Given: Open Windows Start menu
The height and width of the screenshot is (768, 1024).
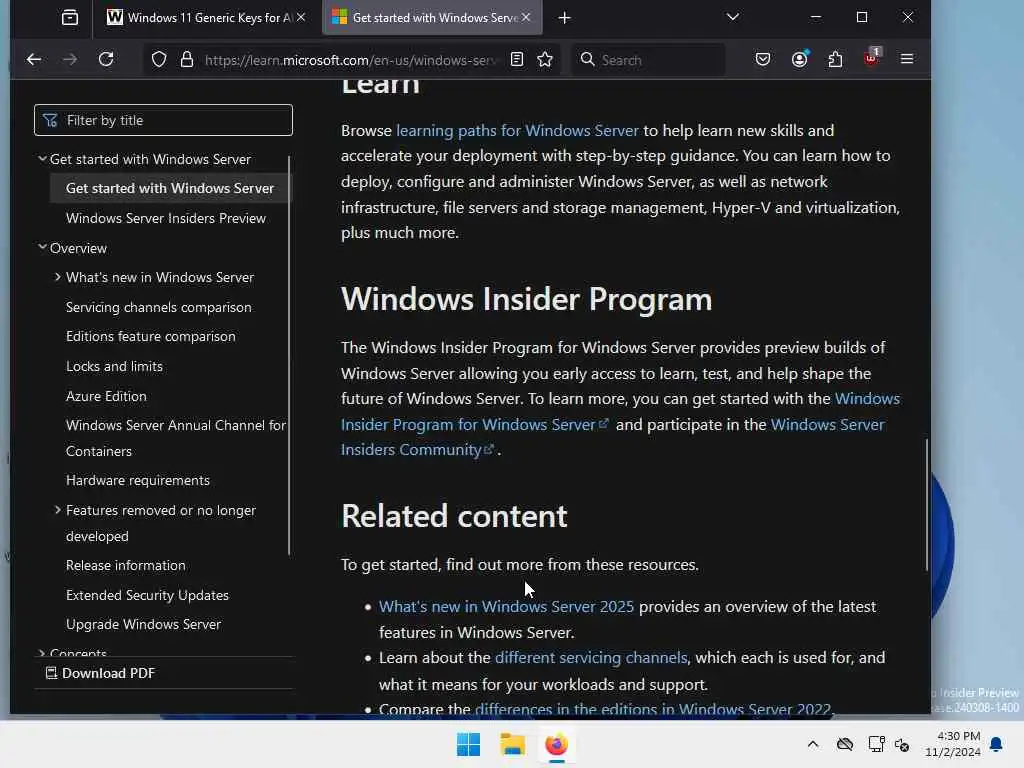Looking at the screenshot, I should click(x=468, y=744).
